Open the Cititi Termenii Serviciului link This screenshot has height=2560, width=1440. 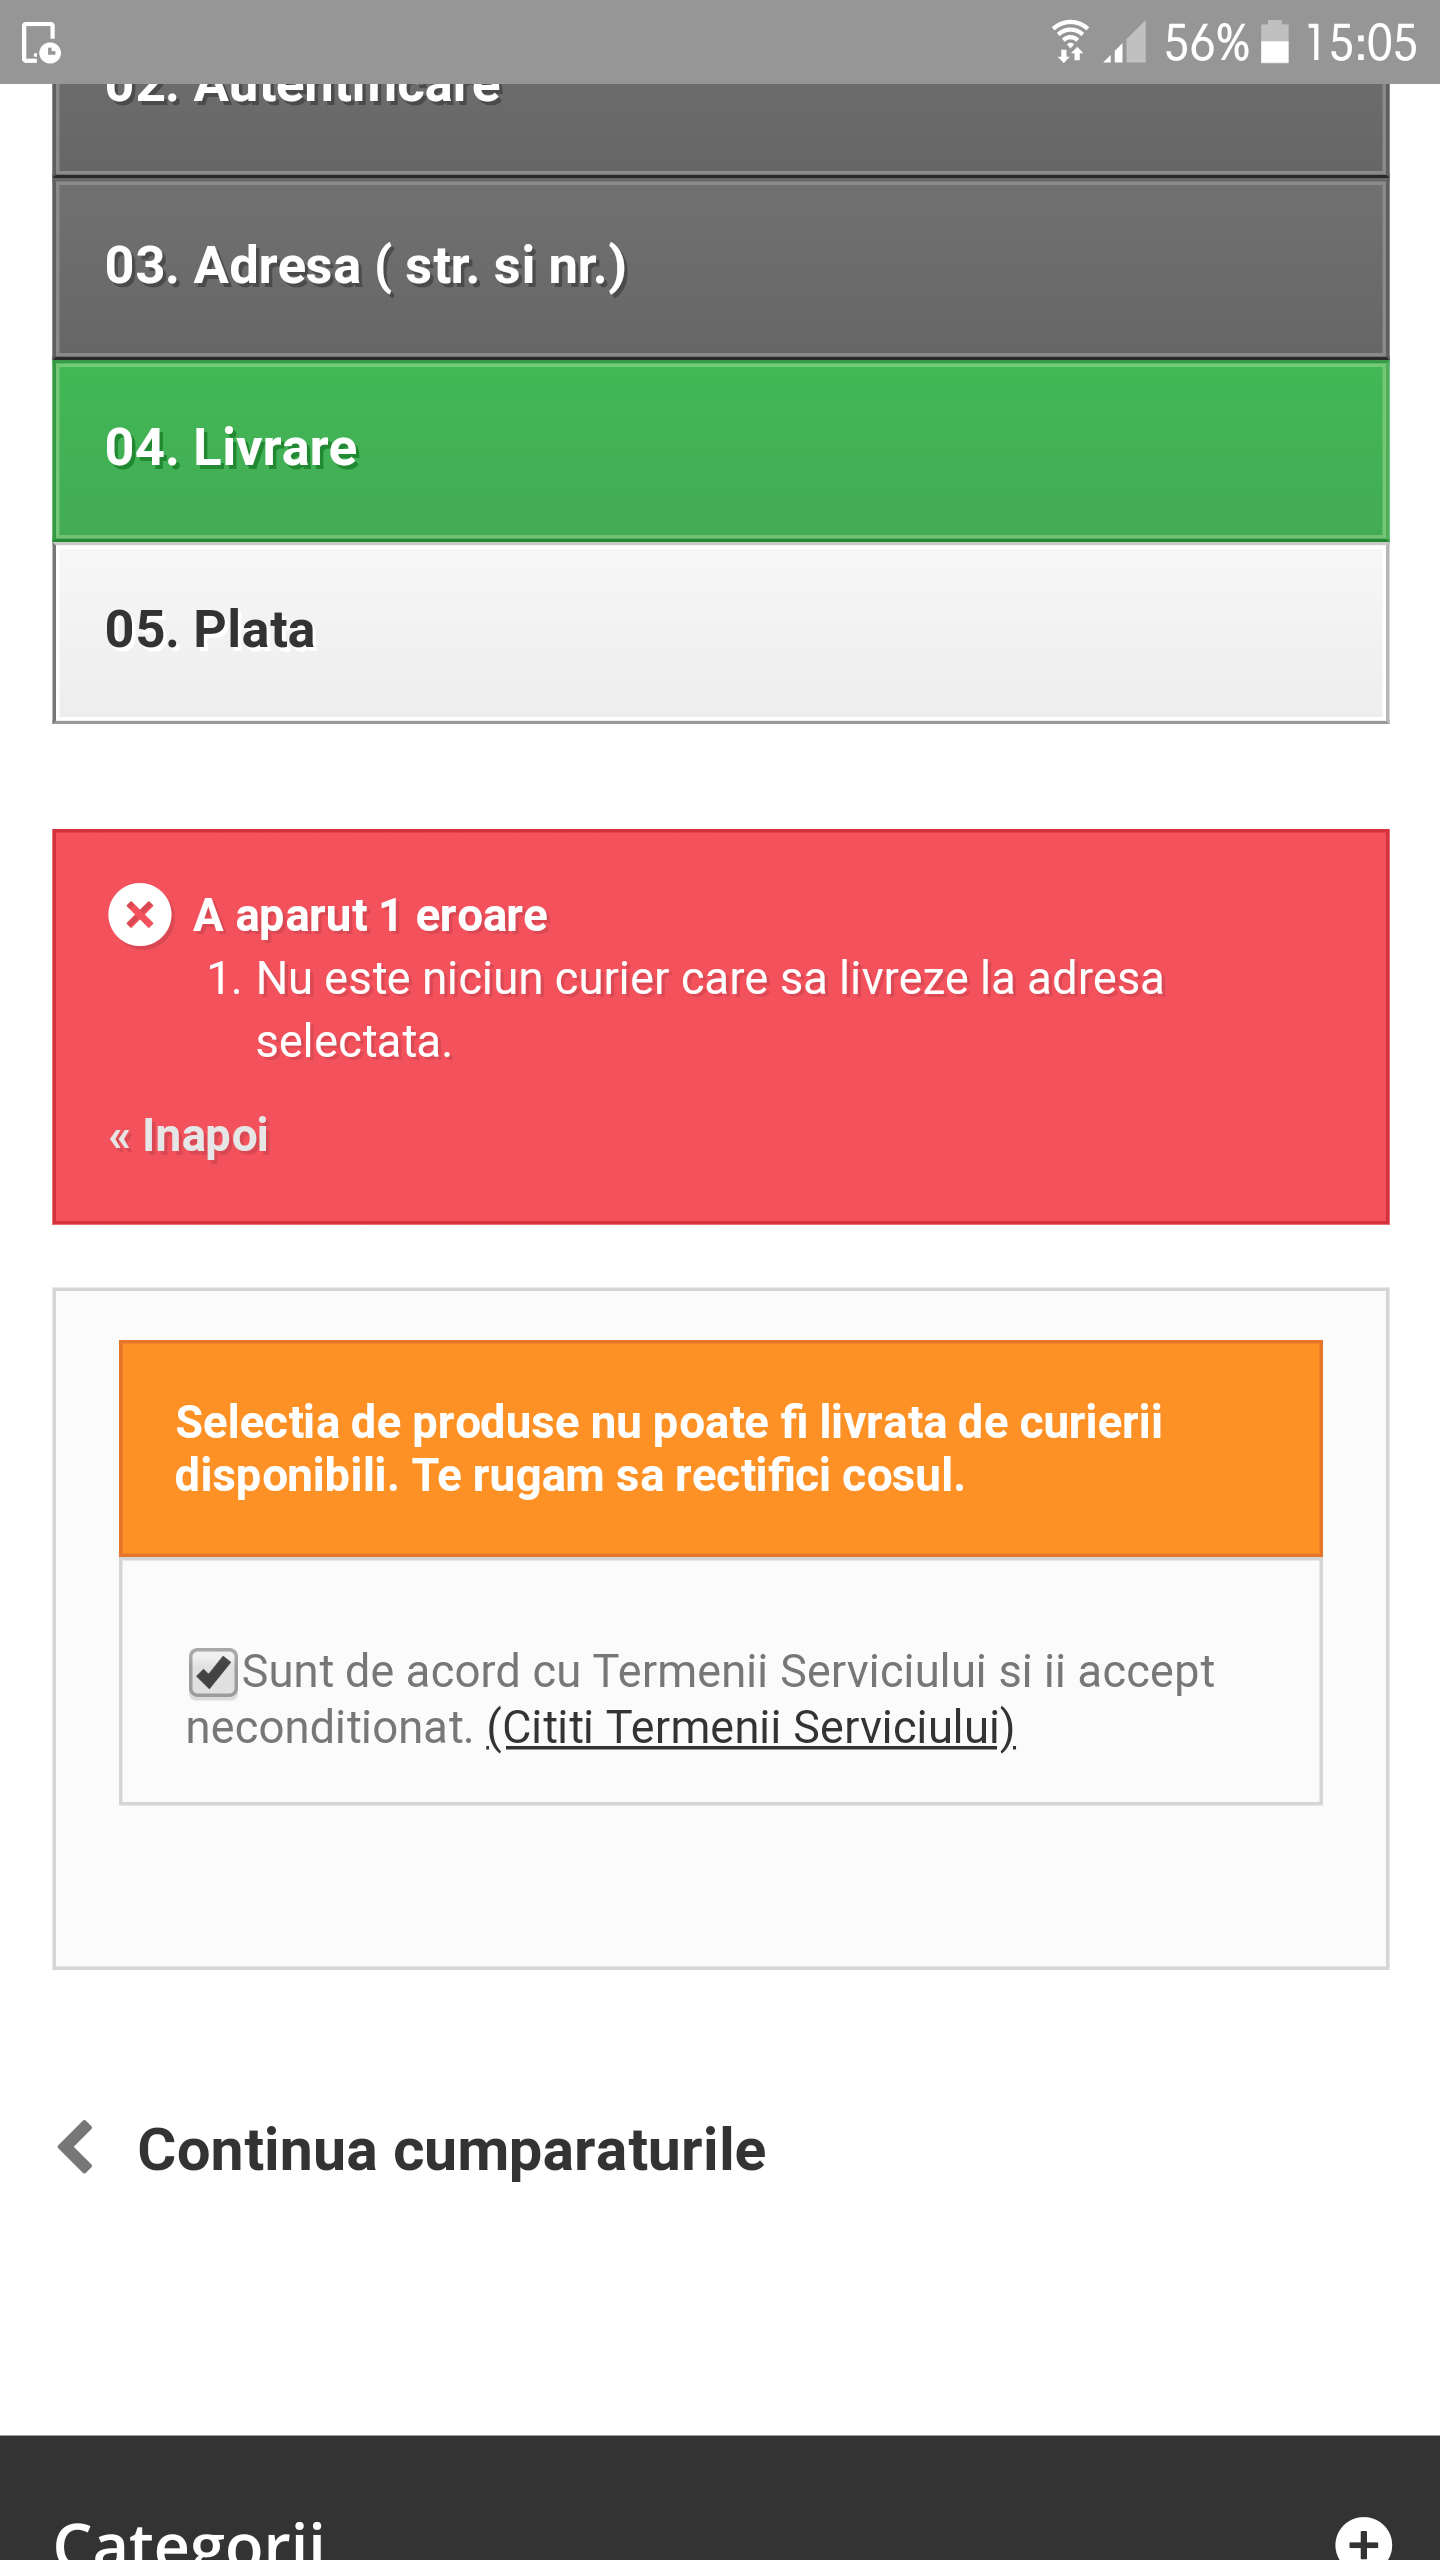click(751, 1727)
